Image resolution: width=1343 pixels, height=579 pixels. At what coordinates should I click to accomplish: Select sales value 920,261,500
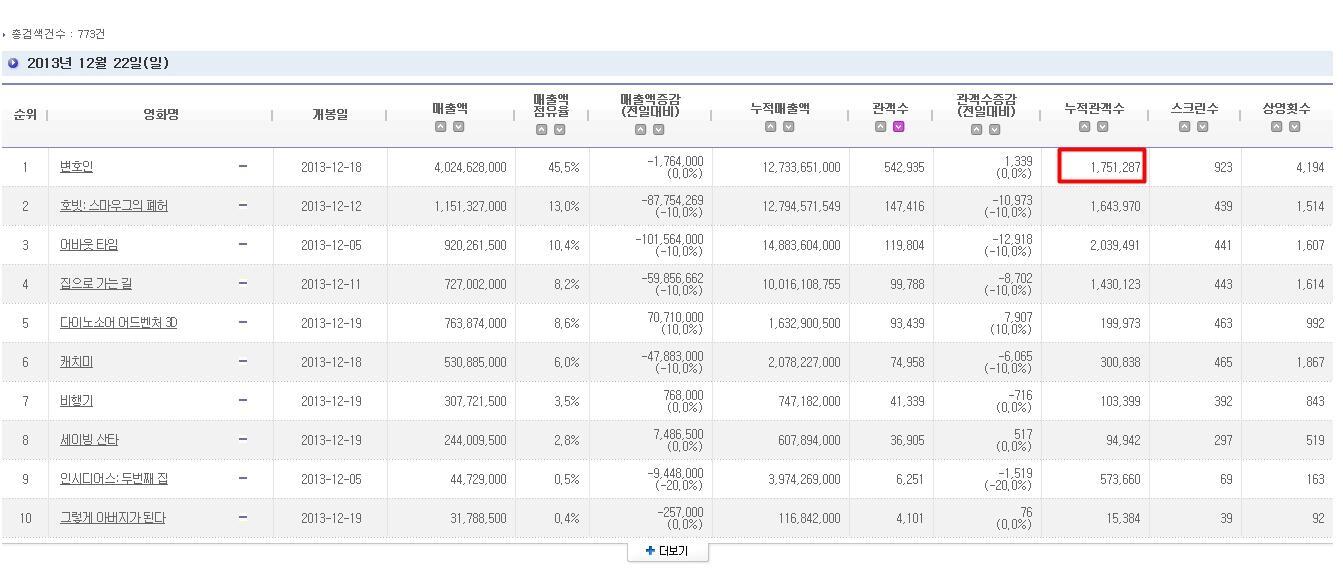(x=476, y=246)
